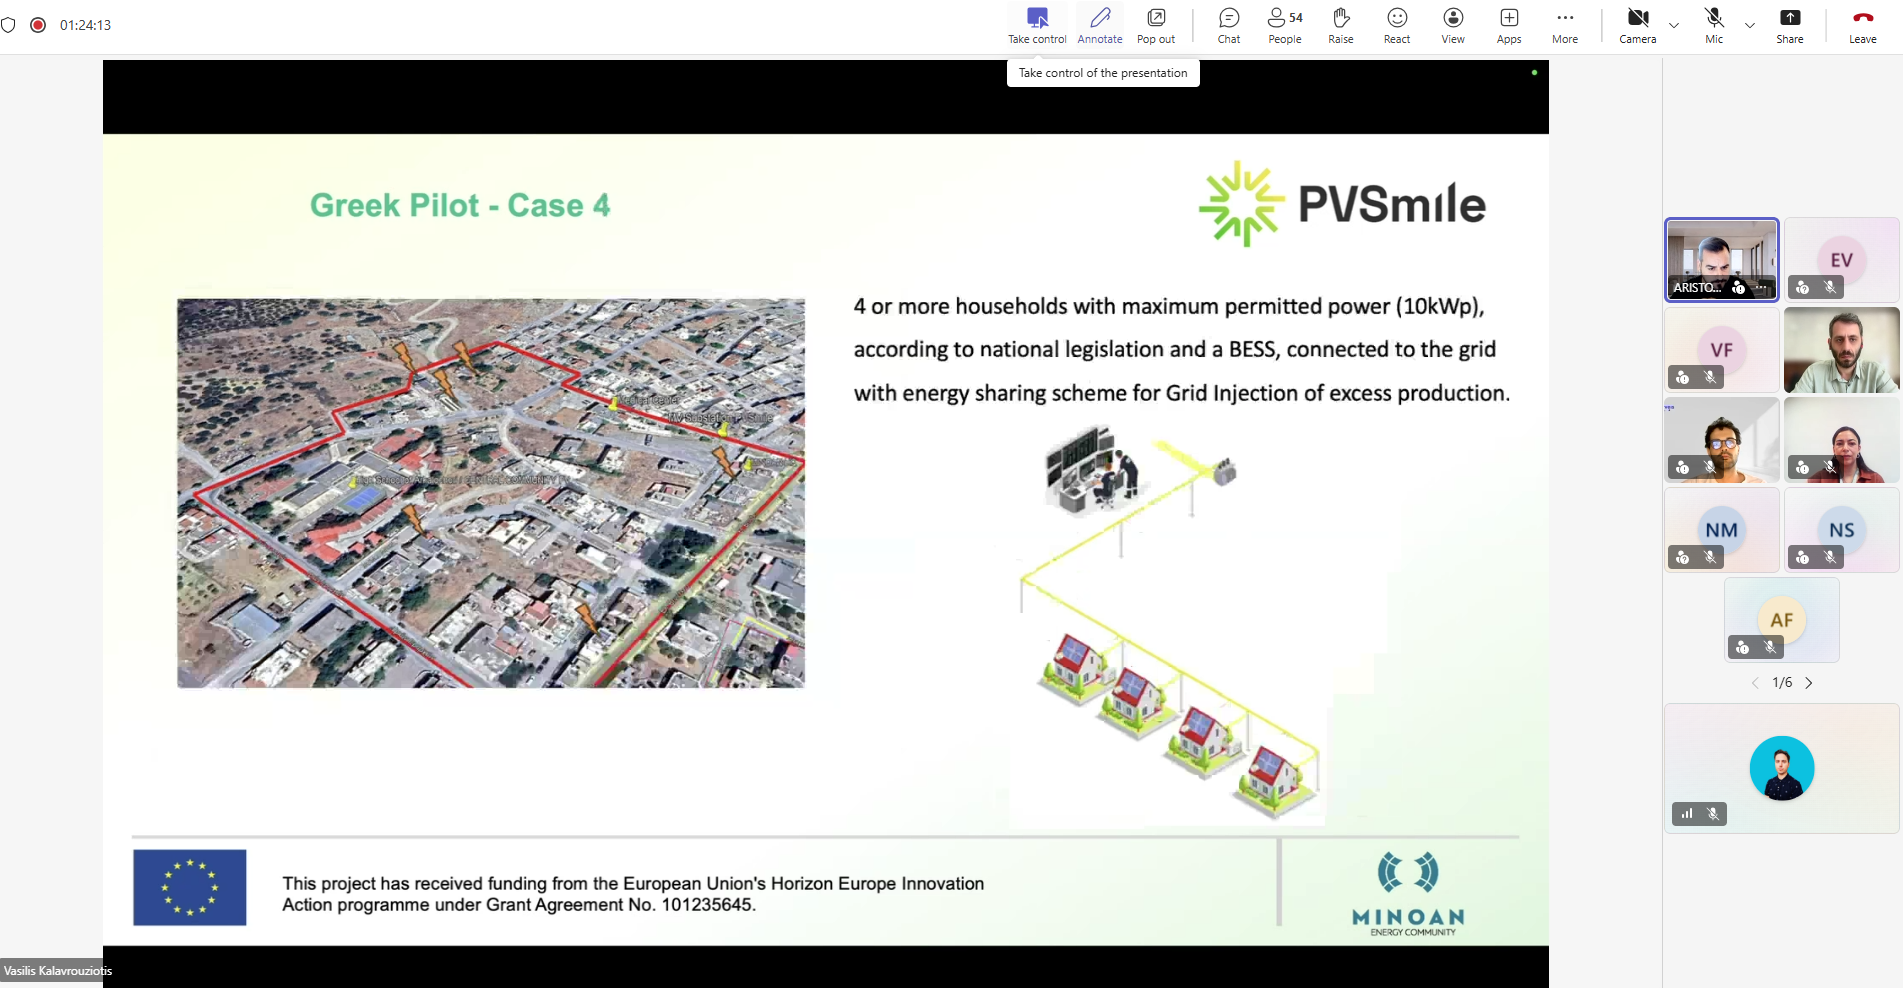This screenshot has height=988, width=1903.
Task: Click the aerial map image on the slide
Action: pyautogui.click(x=491, y=493)
